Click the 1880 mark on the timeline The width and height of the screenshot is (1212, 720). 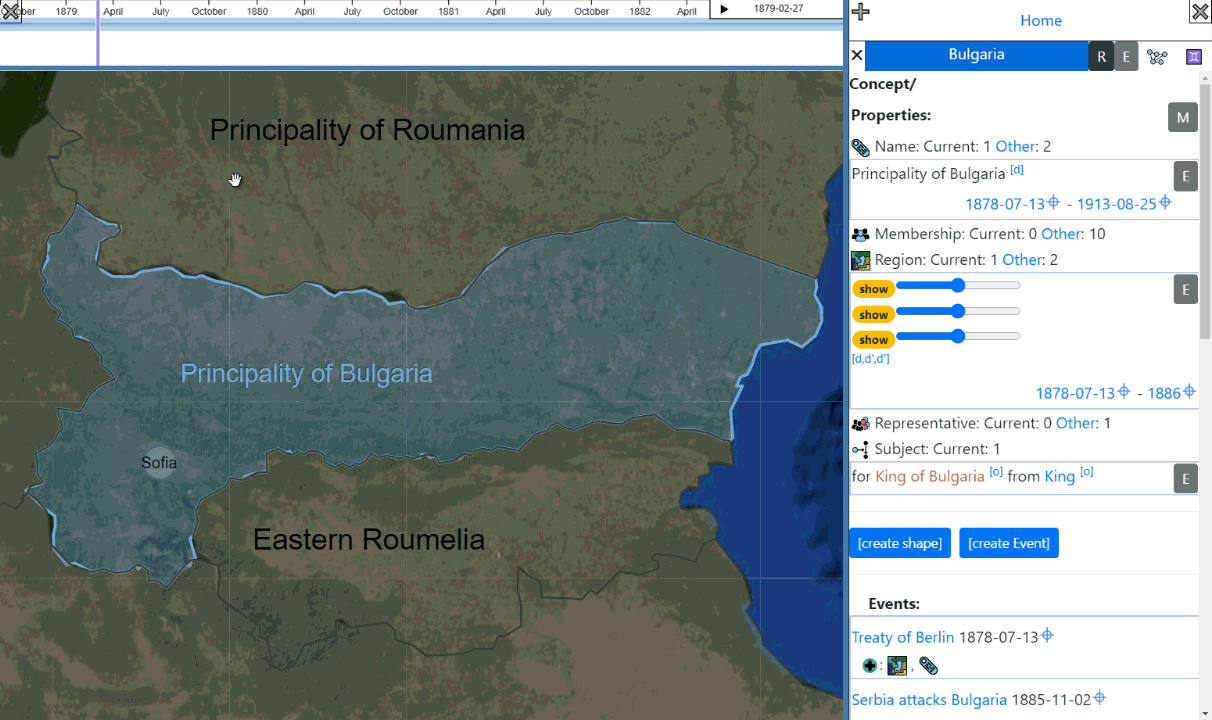[257, 12]
